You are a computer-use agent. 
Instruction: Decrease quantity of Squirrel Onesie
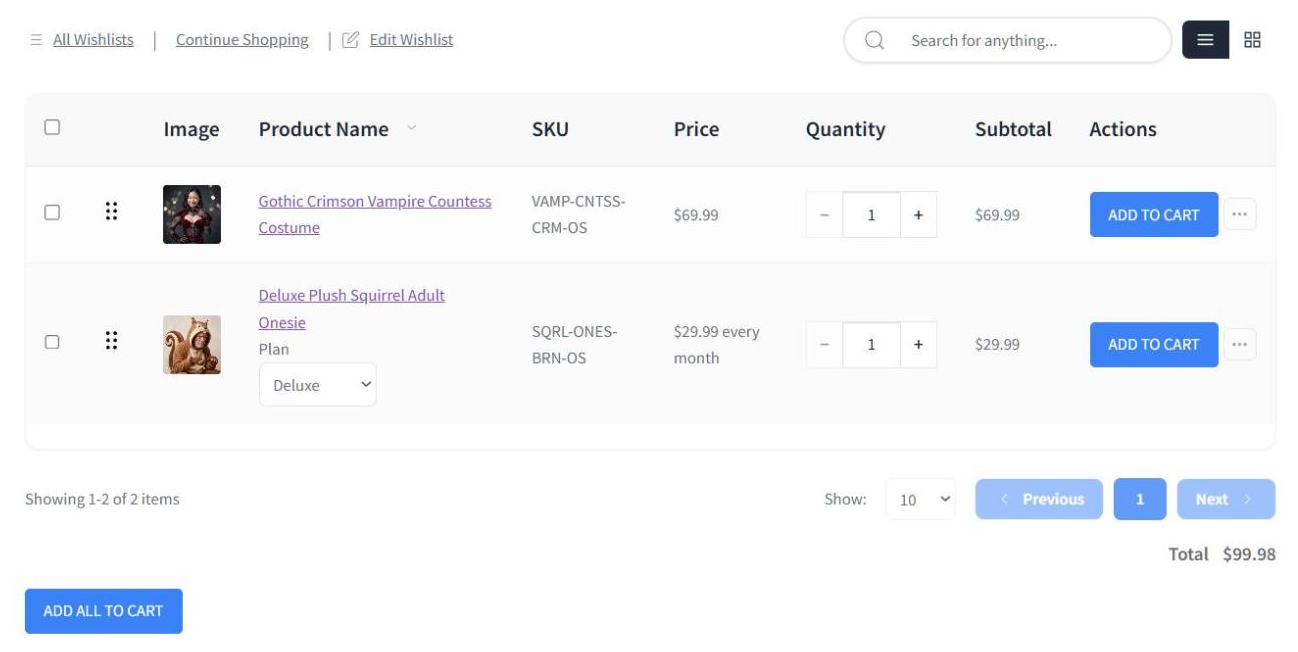(x=825, y=344)
